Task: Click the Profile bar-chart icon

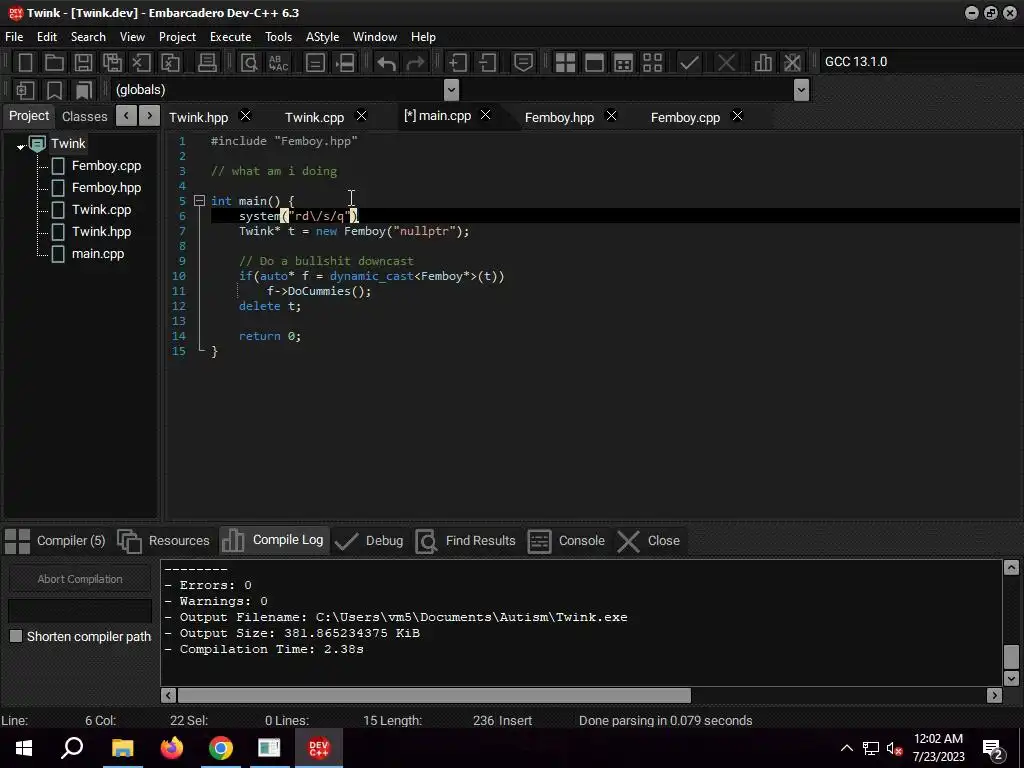Action: [762, 63]
